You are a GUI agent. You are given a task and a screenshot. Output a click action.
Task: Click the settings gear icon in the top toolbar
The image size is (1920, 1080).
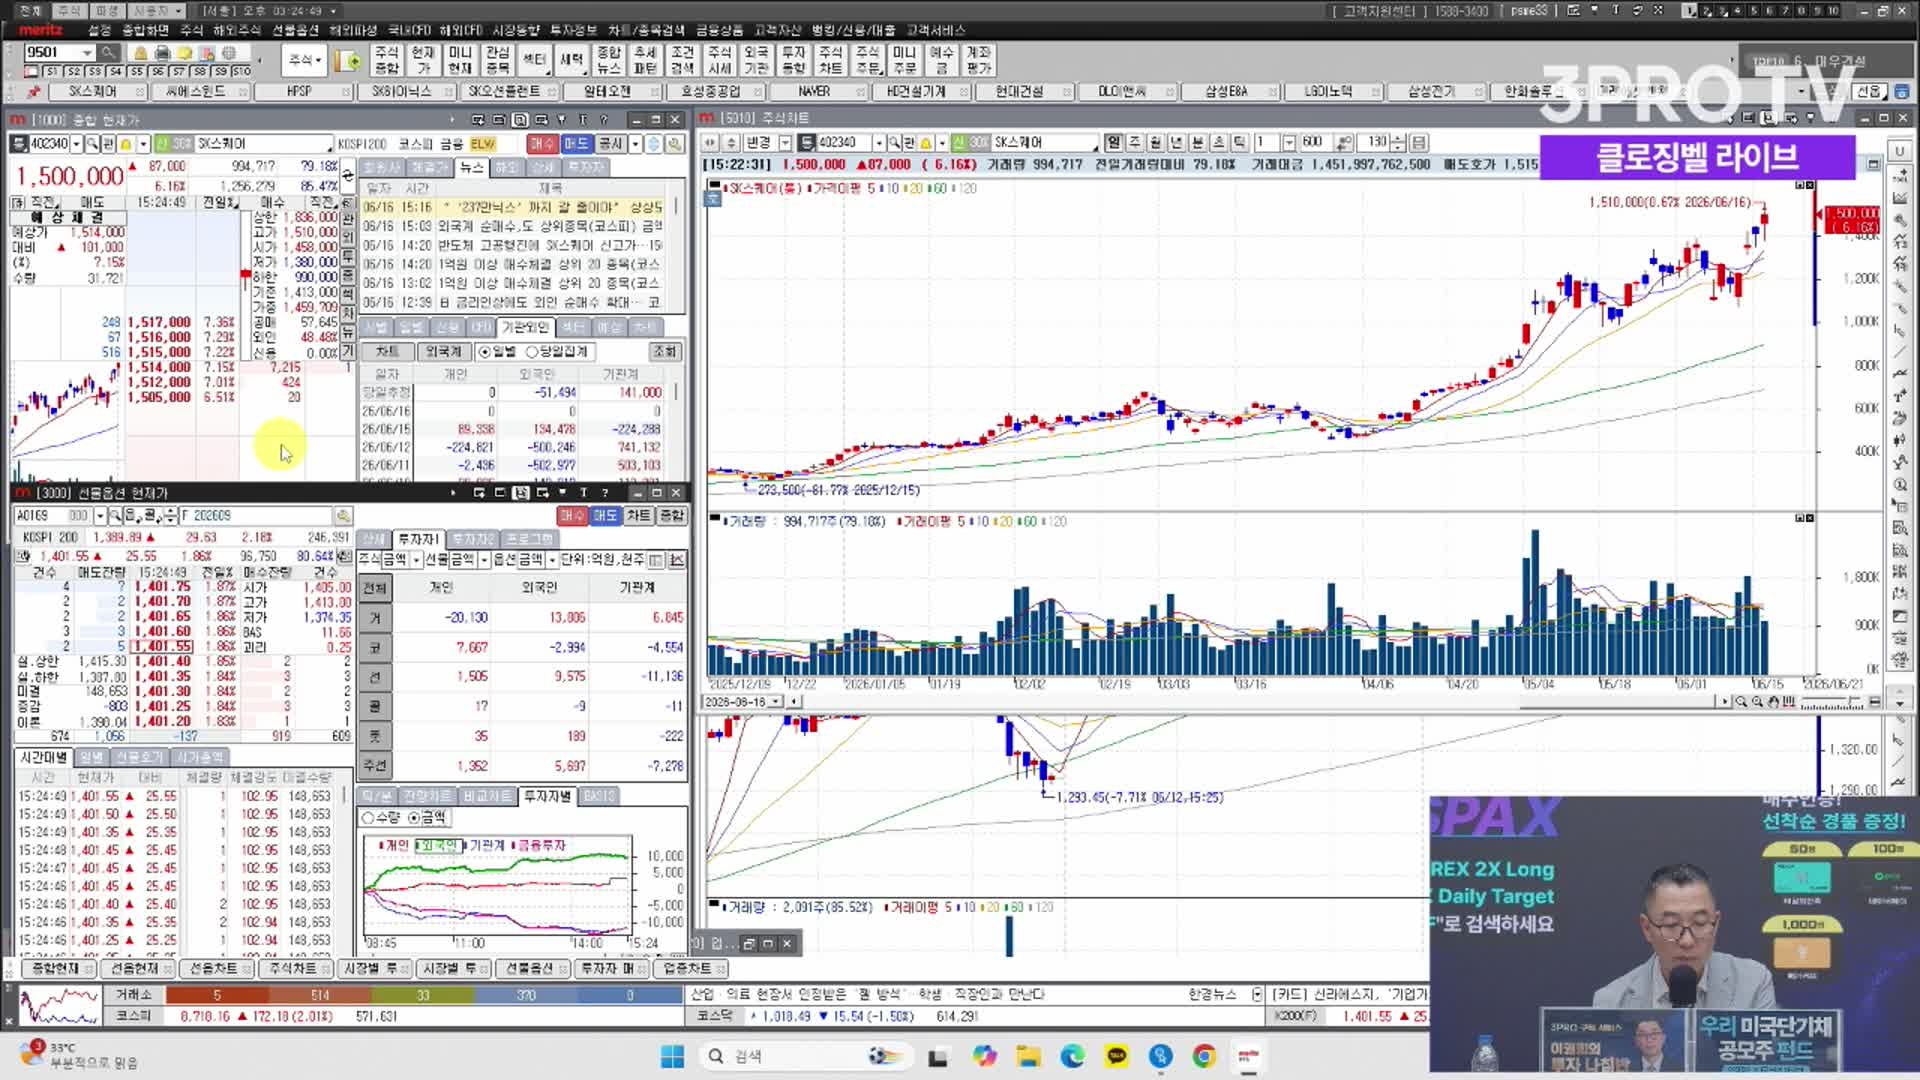click(x=229, y=53)
